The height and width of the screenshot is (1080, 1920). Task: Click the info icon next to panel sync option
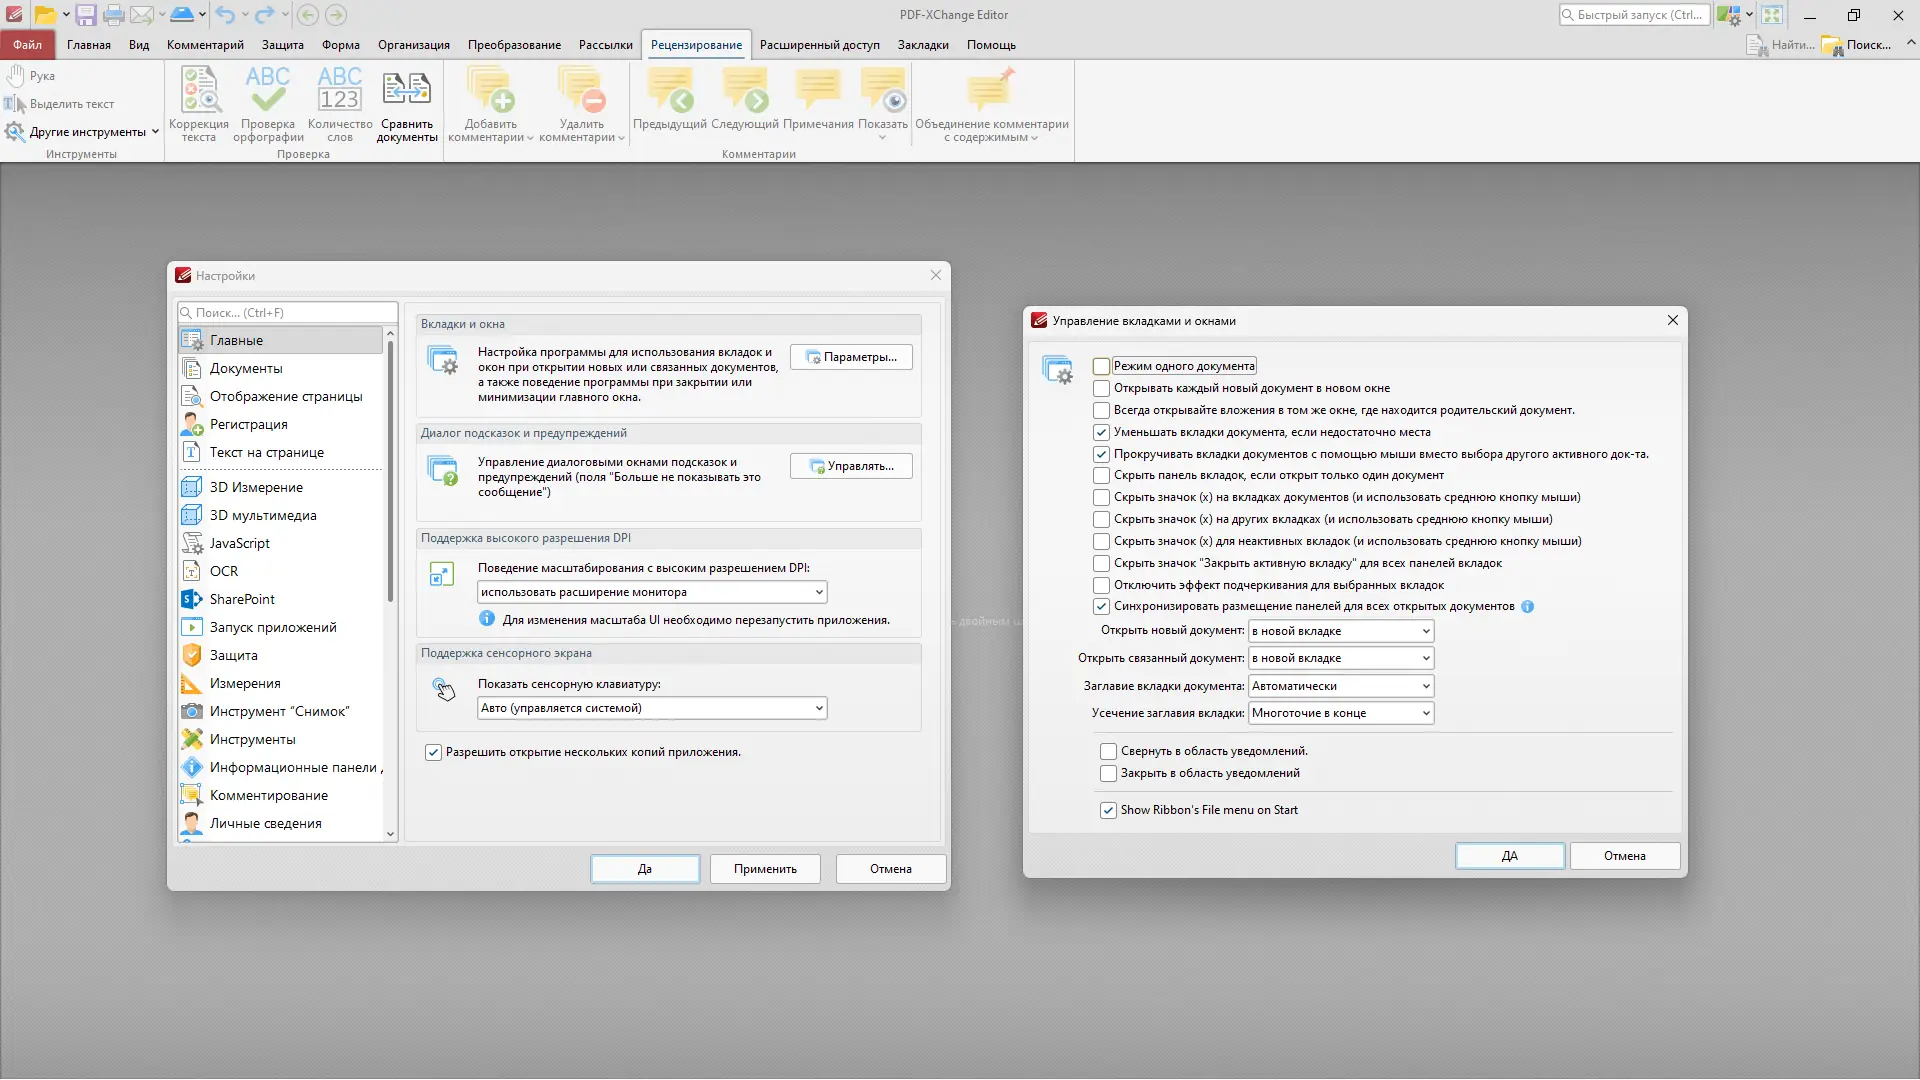tap(1527, 607)
